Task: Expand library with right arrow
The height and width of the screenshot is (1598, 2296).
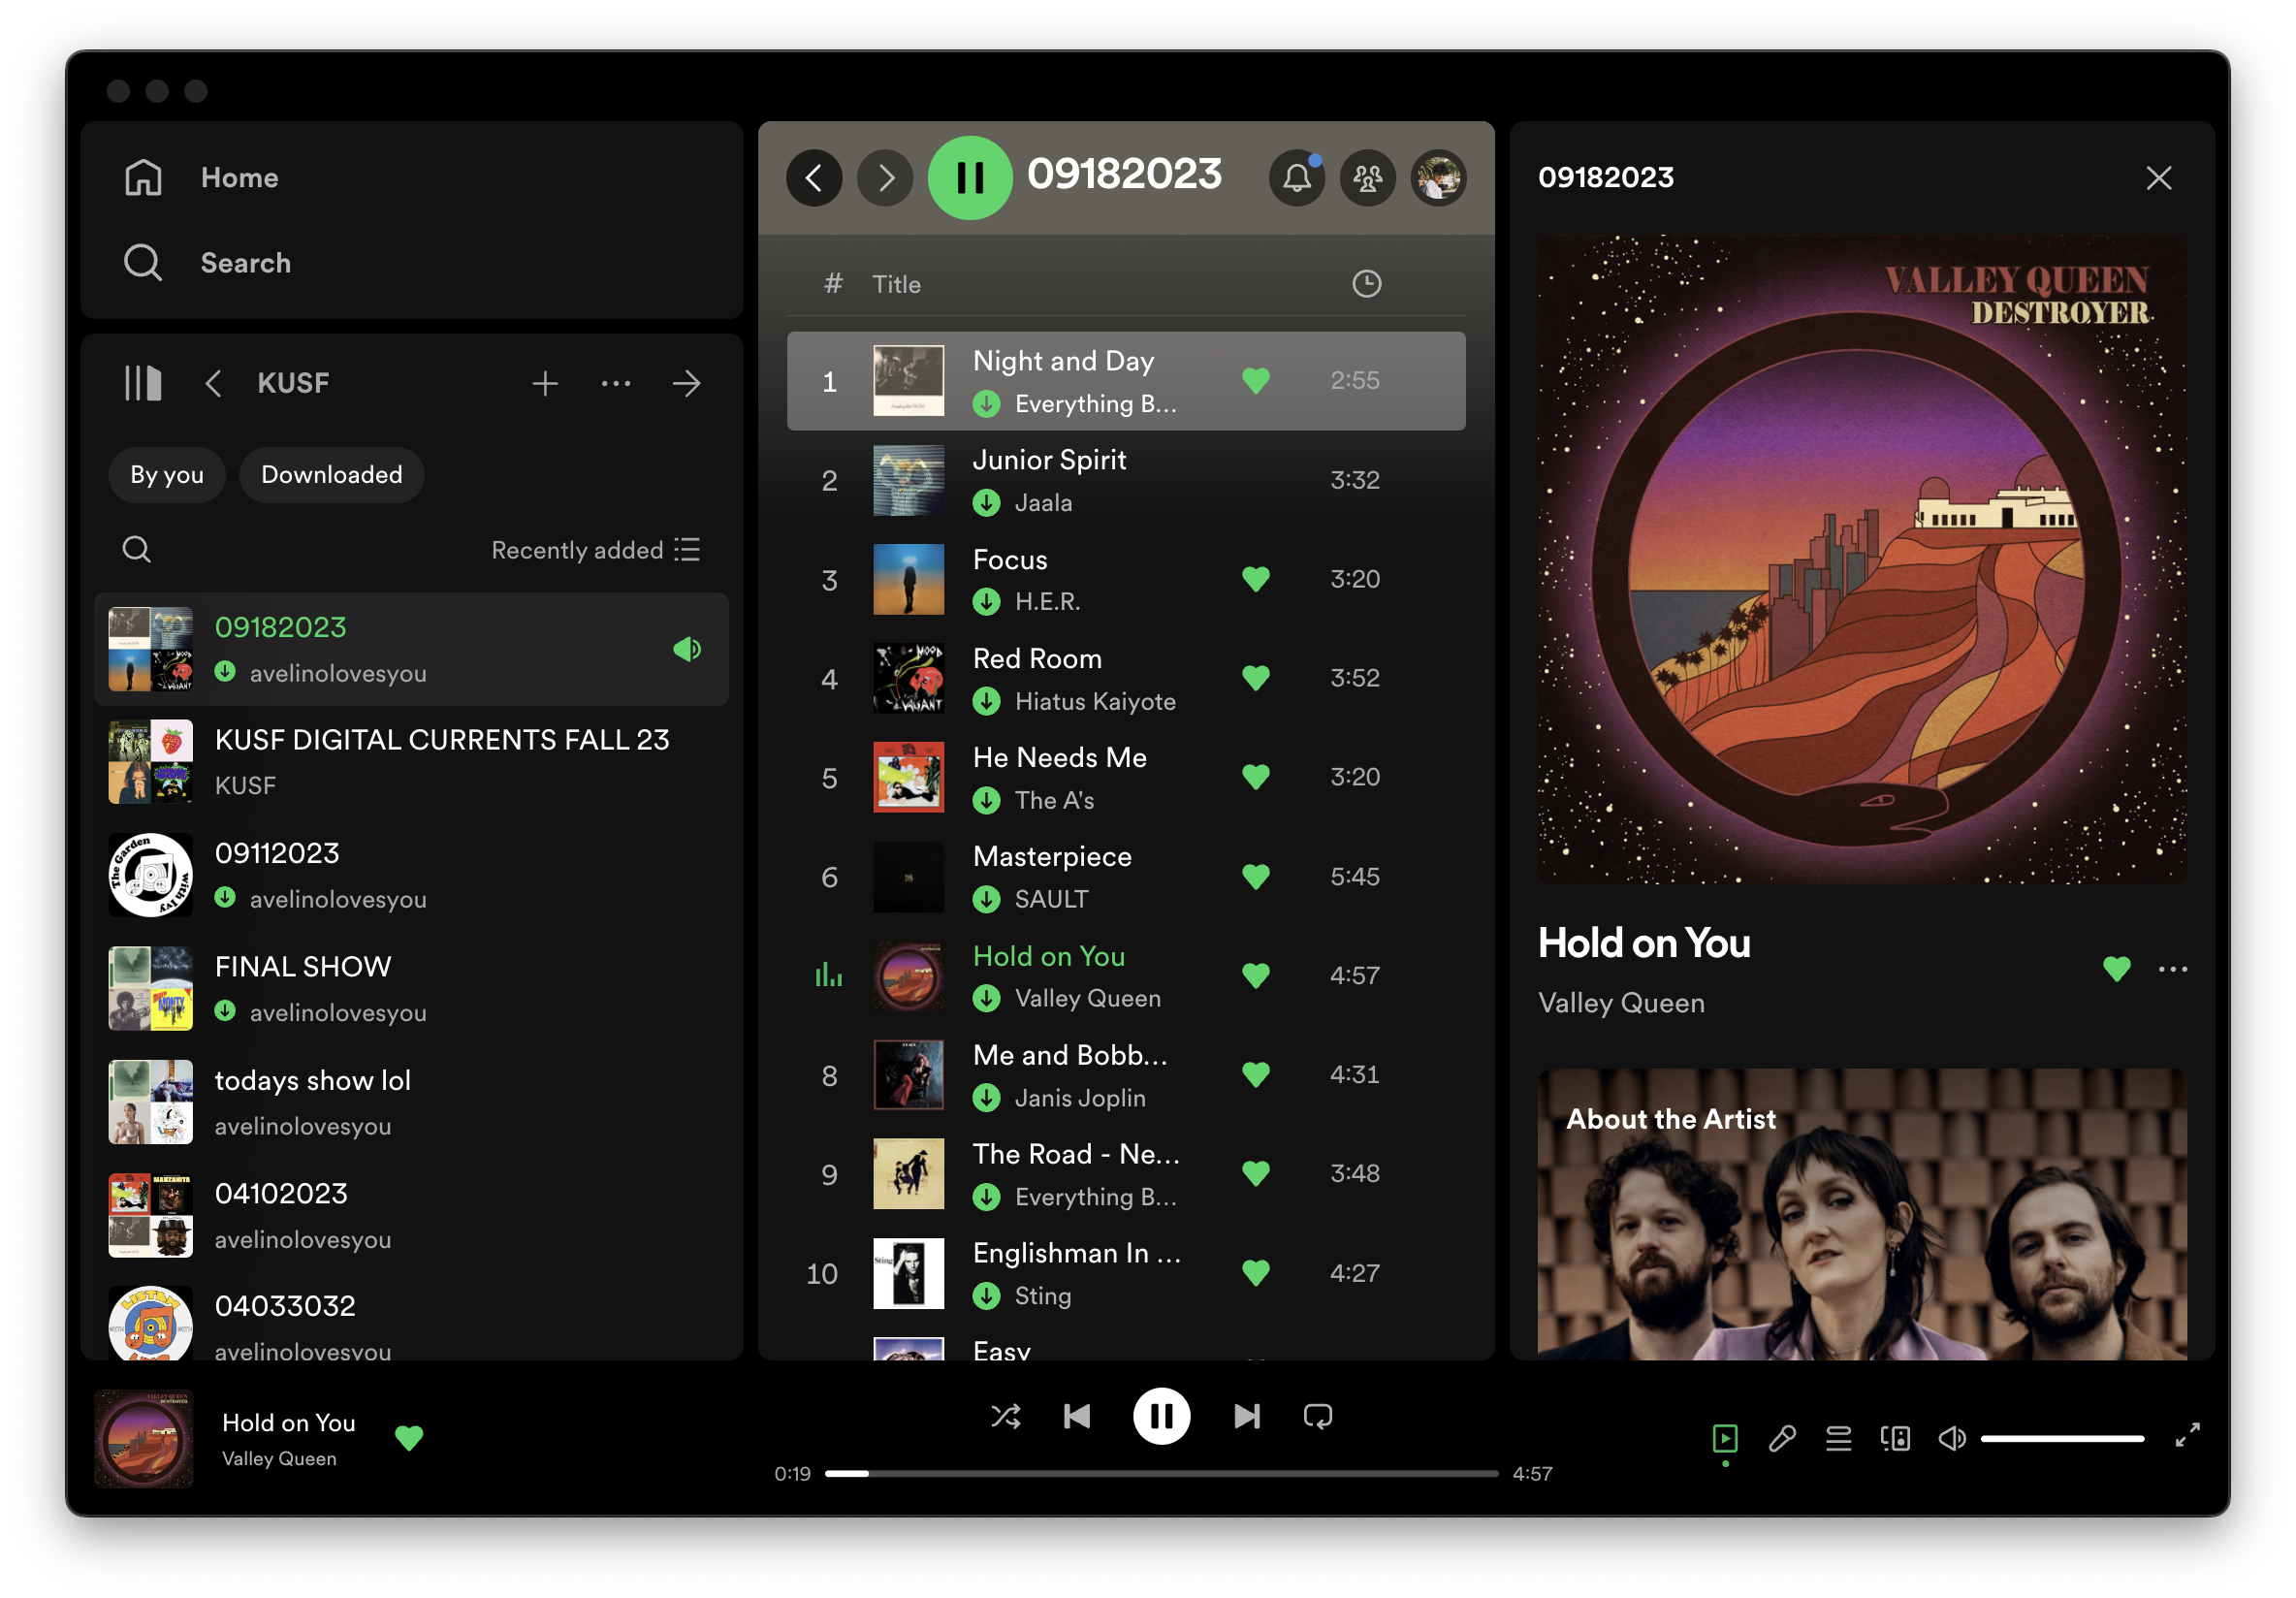Action: (687, 383)
